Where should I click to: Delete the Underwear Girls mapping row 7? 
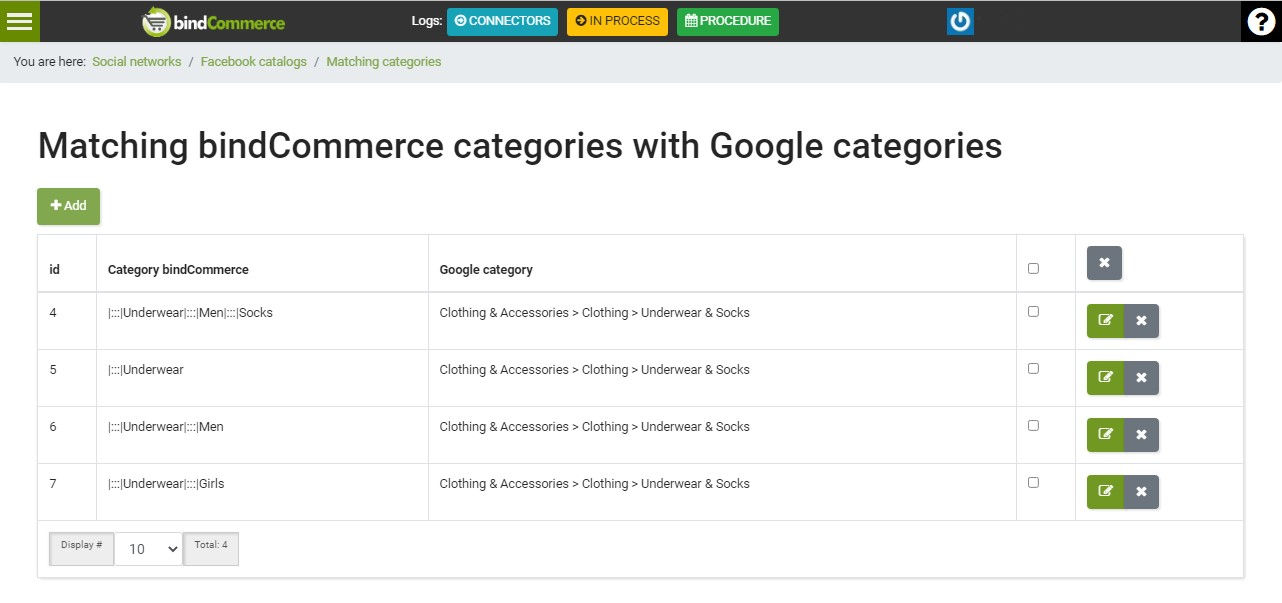point(1141,492)
